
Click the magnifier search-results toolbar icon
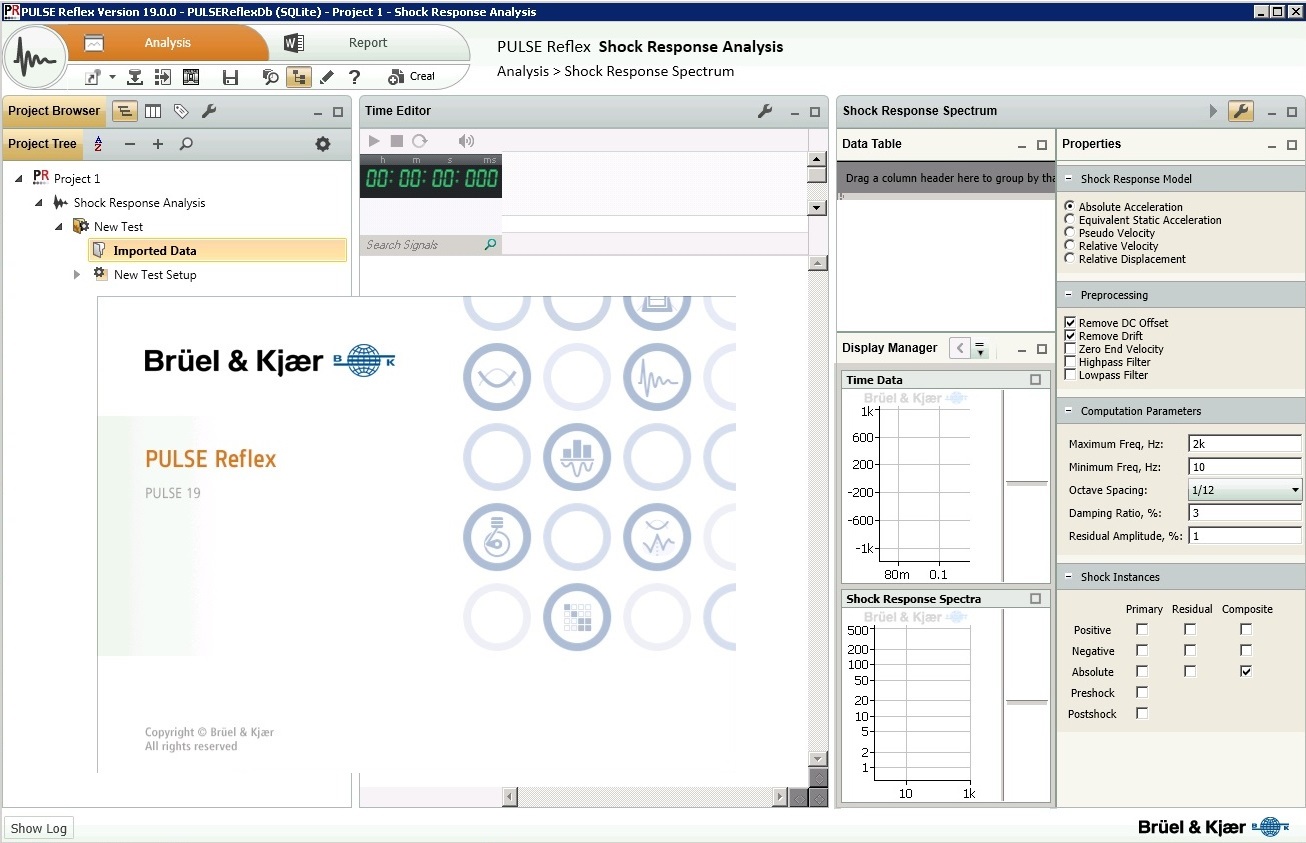click(x=270, y=77)
